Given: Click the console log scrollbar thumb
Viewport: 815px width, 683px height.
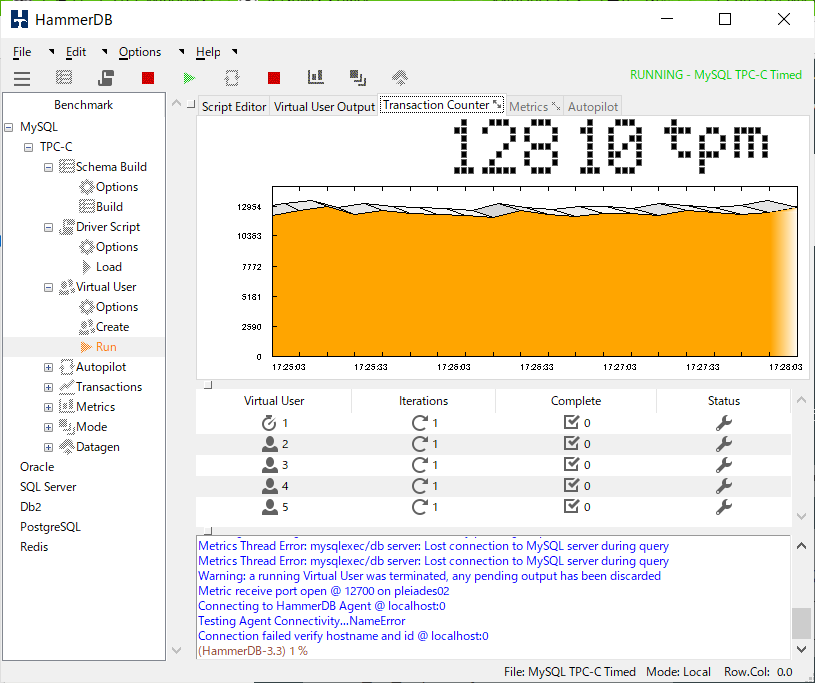Looking at the screenshot, I should pyautogui.click(x=801, y=623).
